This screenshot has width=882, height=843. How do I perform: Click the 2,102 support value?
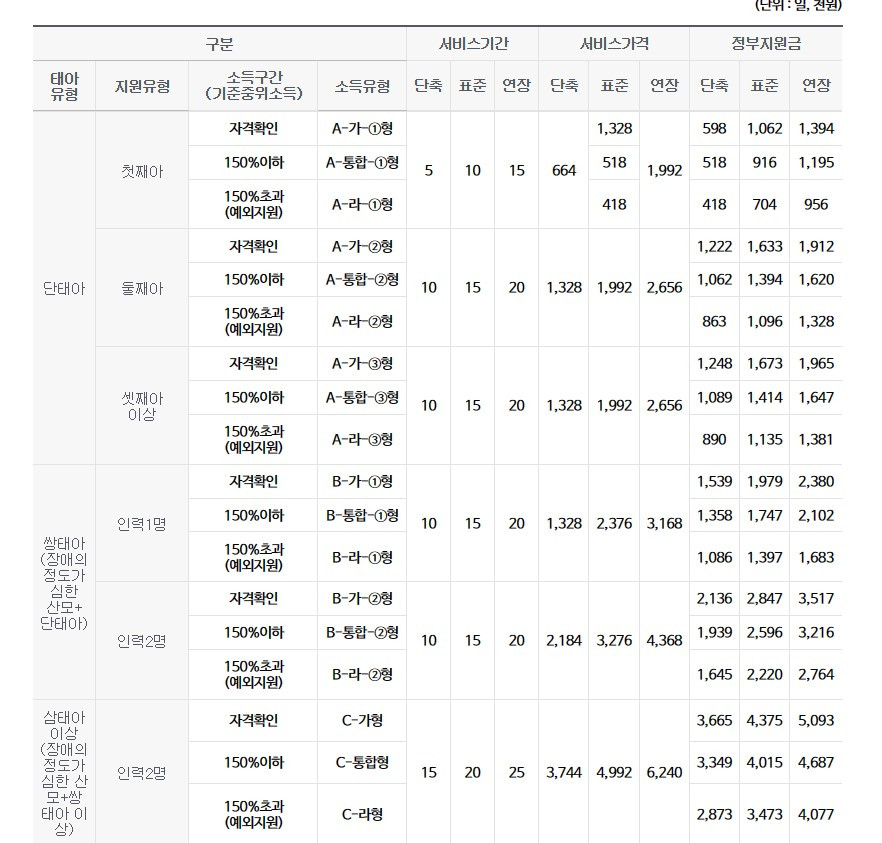(x=816, y=515)
